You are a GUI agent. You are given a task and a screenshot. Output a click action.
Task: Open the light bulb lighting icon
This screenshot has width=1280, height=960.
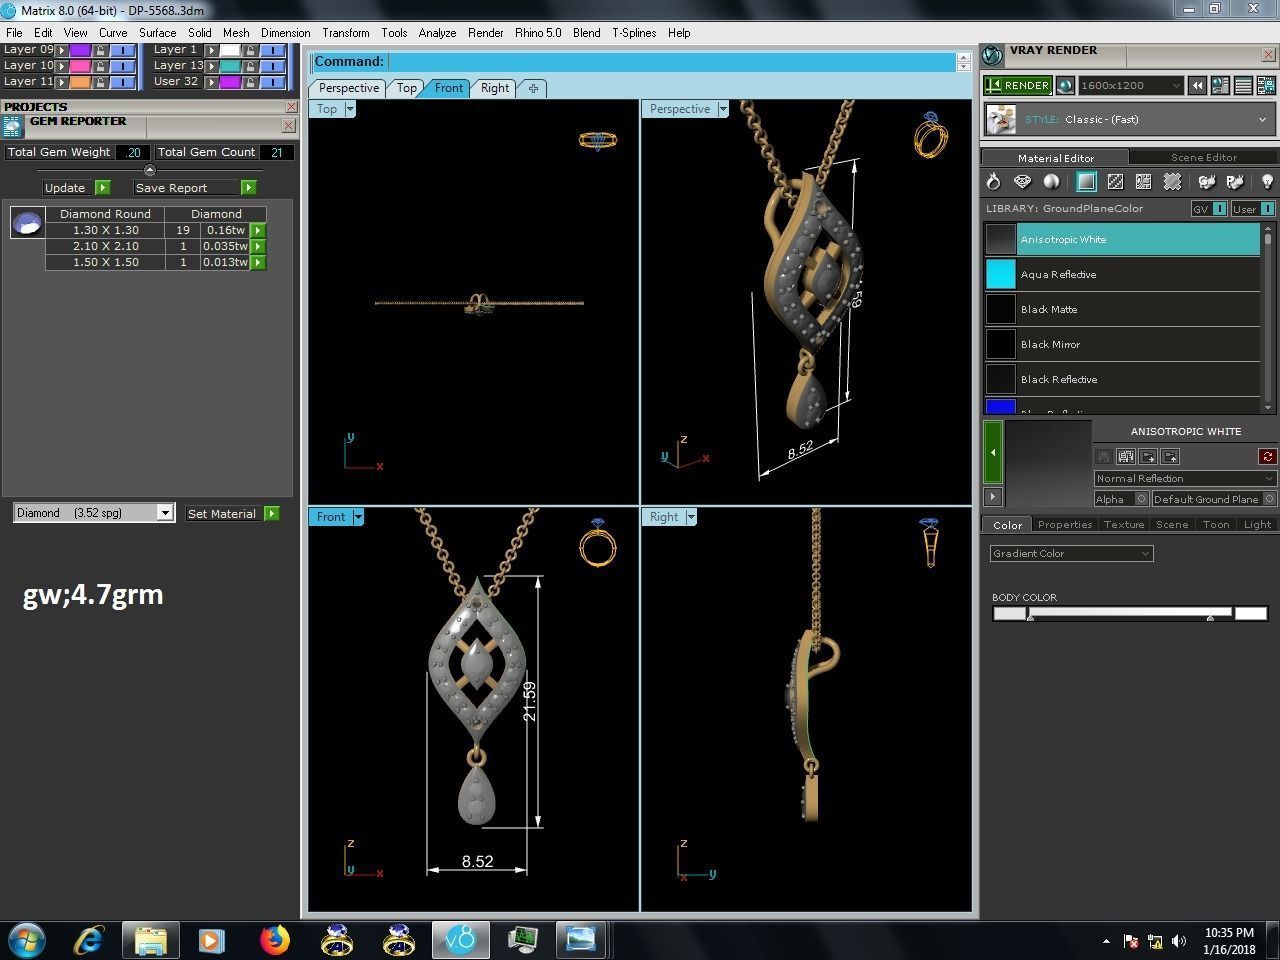tap(1267, 182)
